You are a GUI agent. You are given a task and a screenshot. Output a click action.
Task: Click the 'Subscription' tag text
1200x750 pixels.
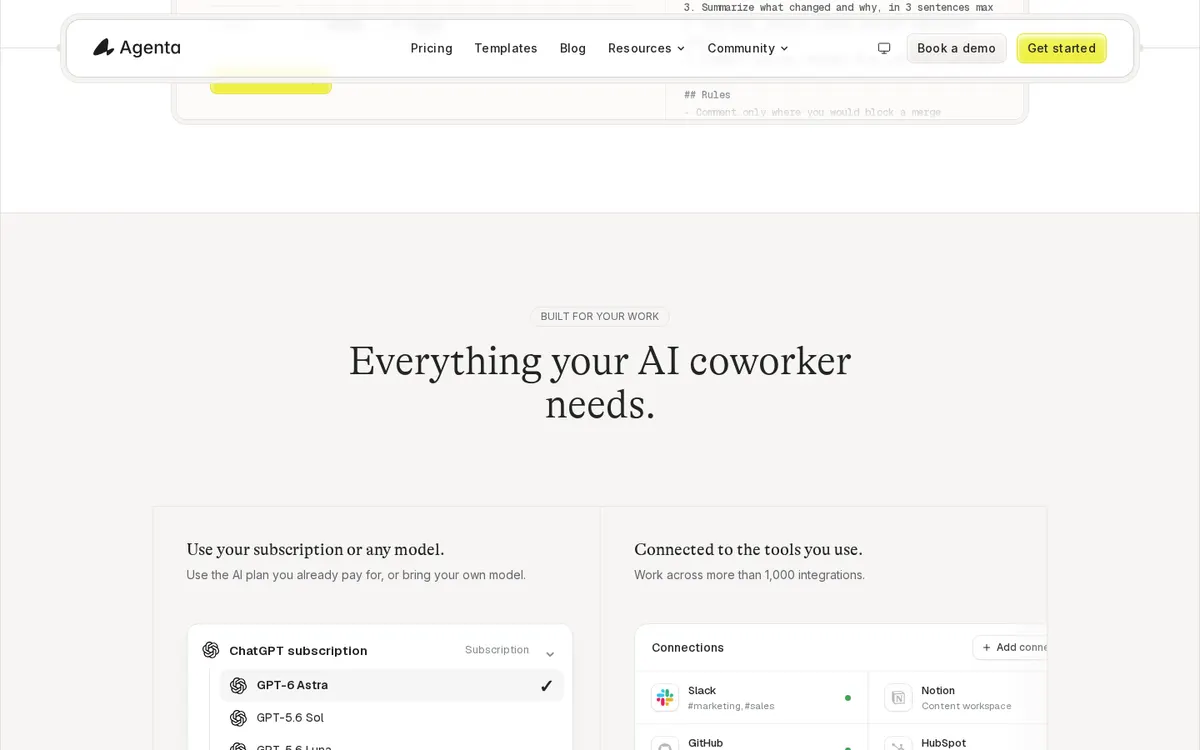click(497, 650)
